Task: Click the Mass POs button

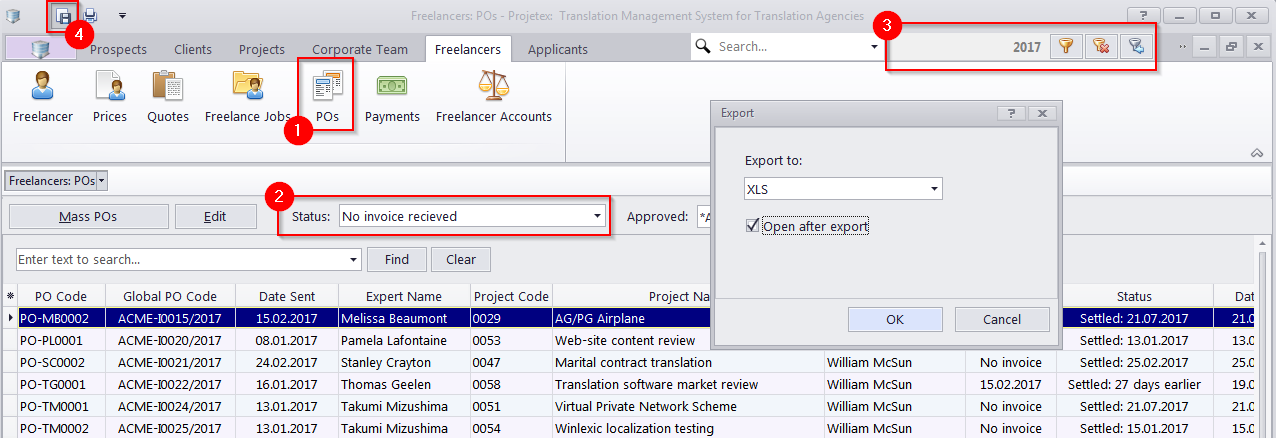Action: 87,216
